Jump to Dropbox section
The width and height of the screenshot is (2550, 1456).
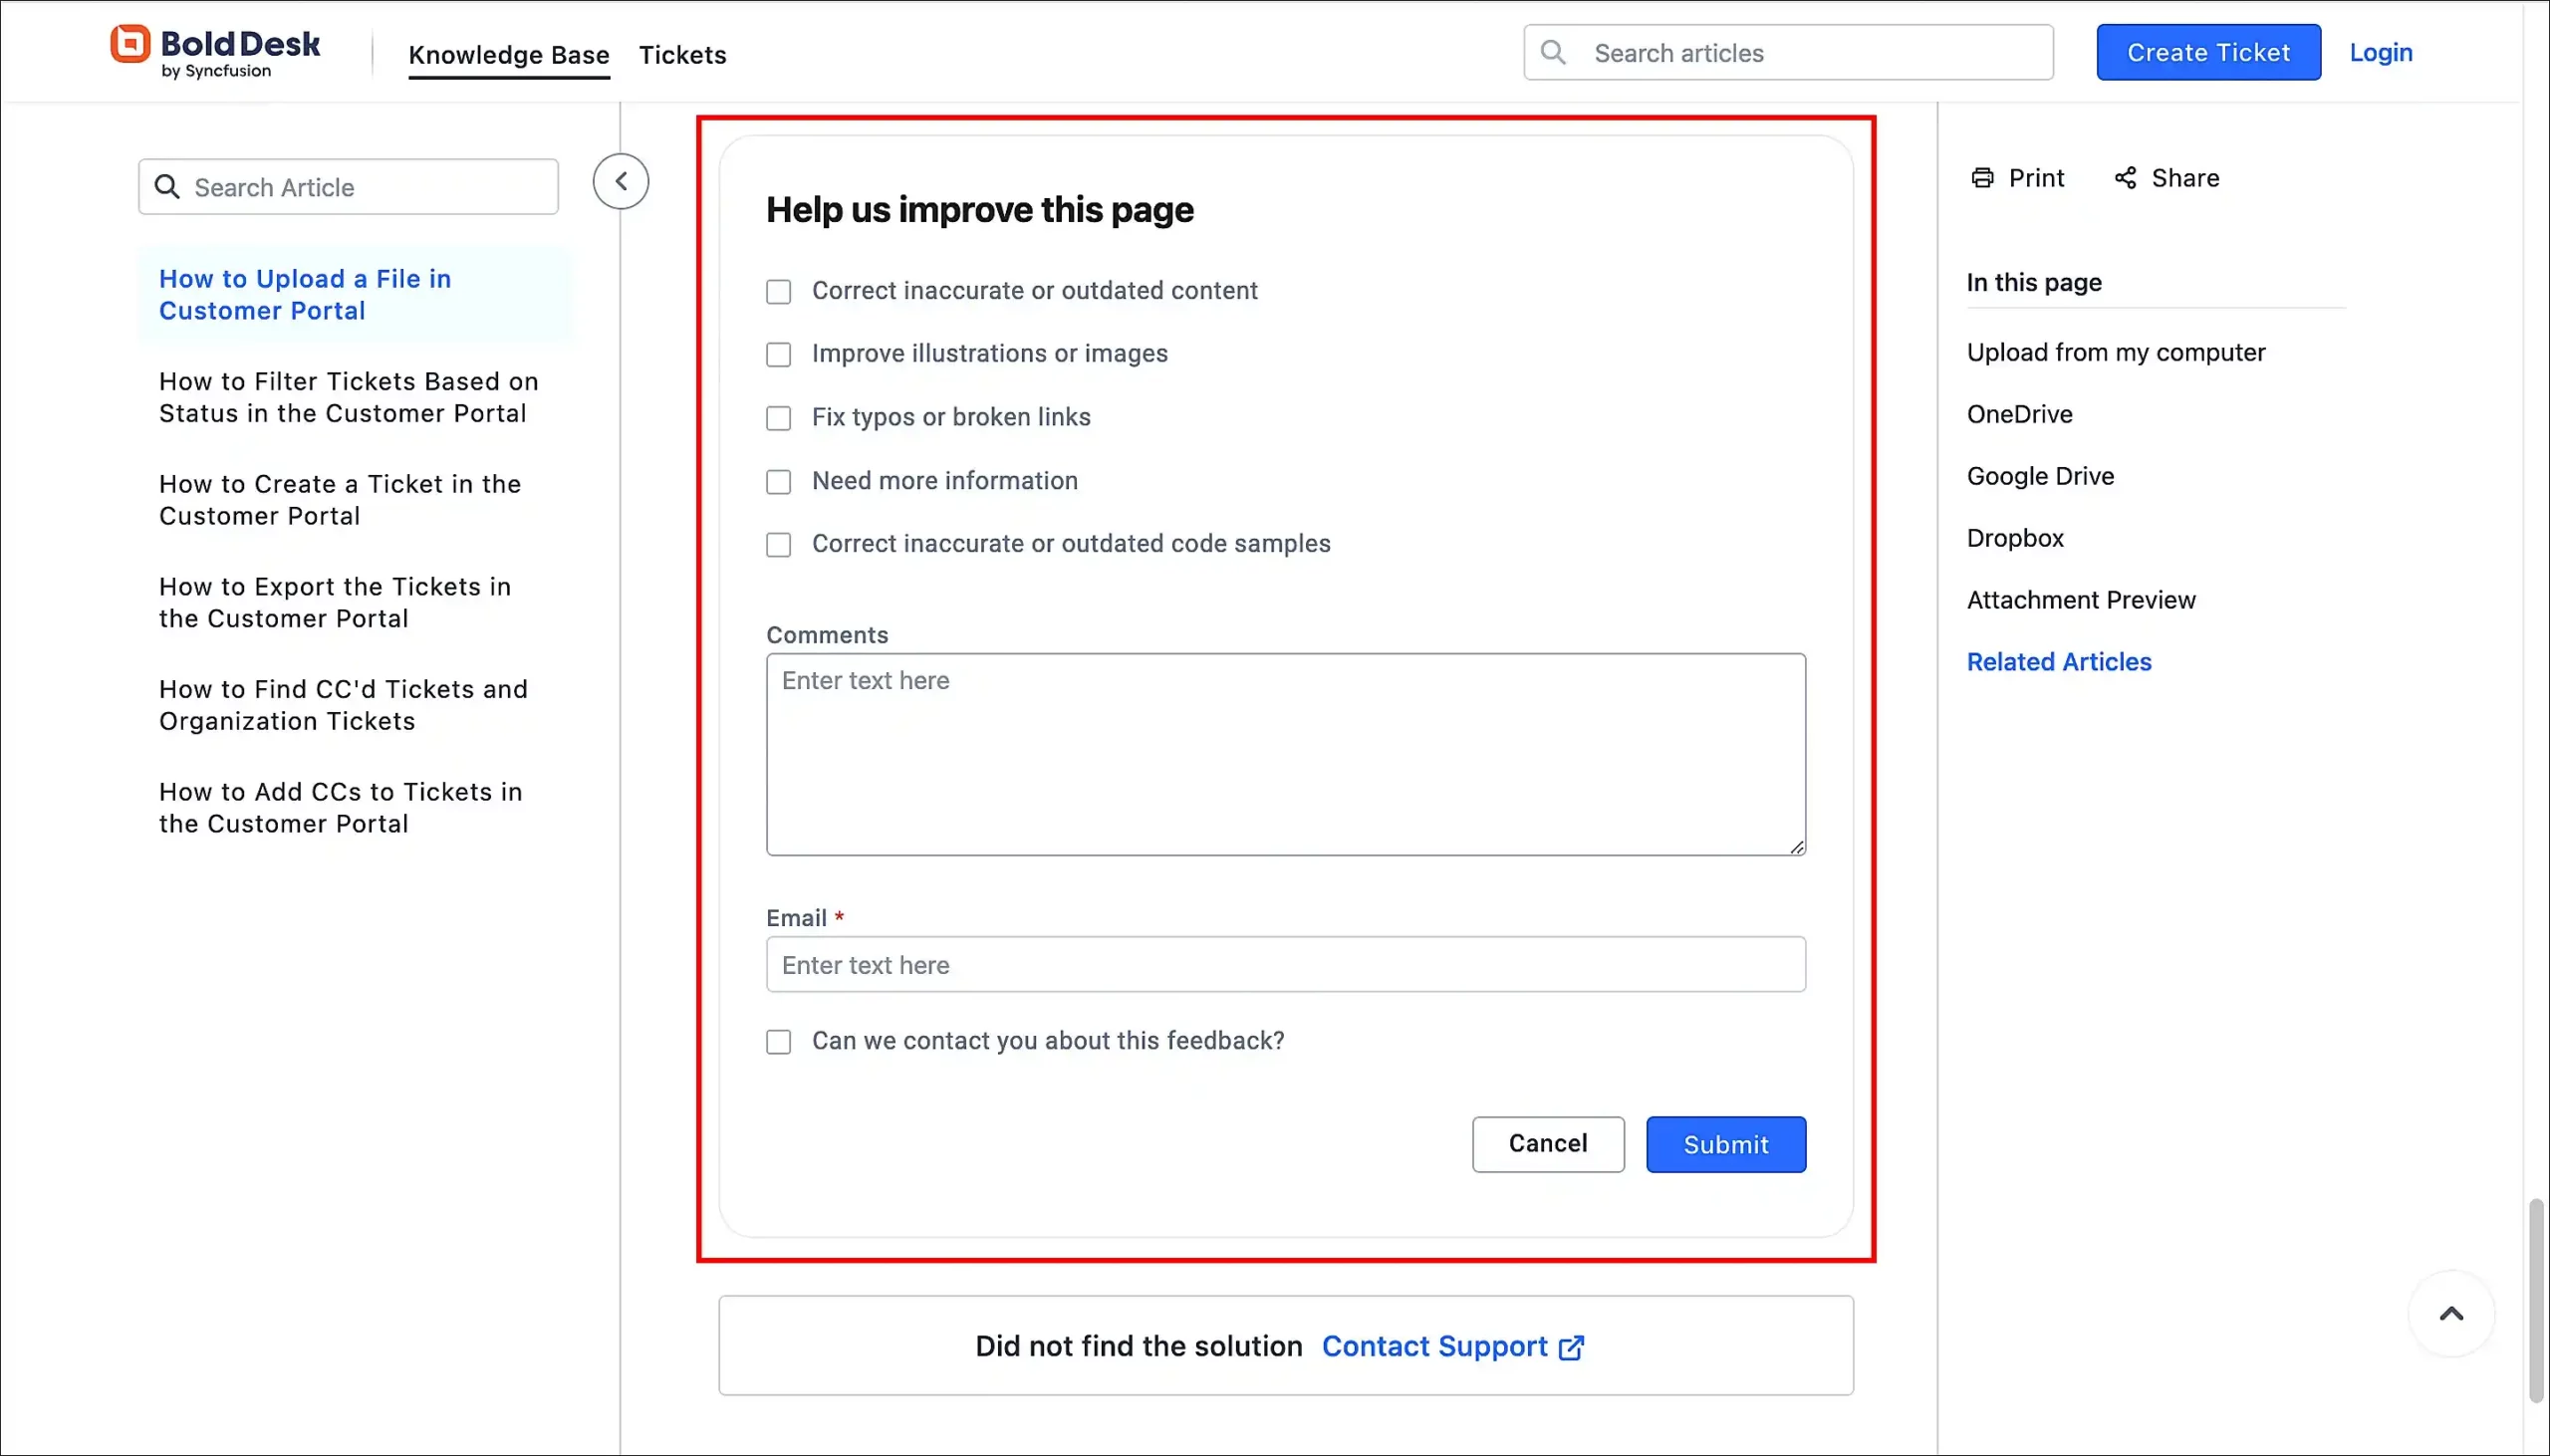pos(2015,538)
